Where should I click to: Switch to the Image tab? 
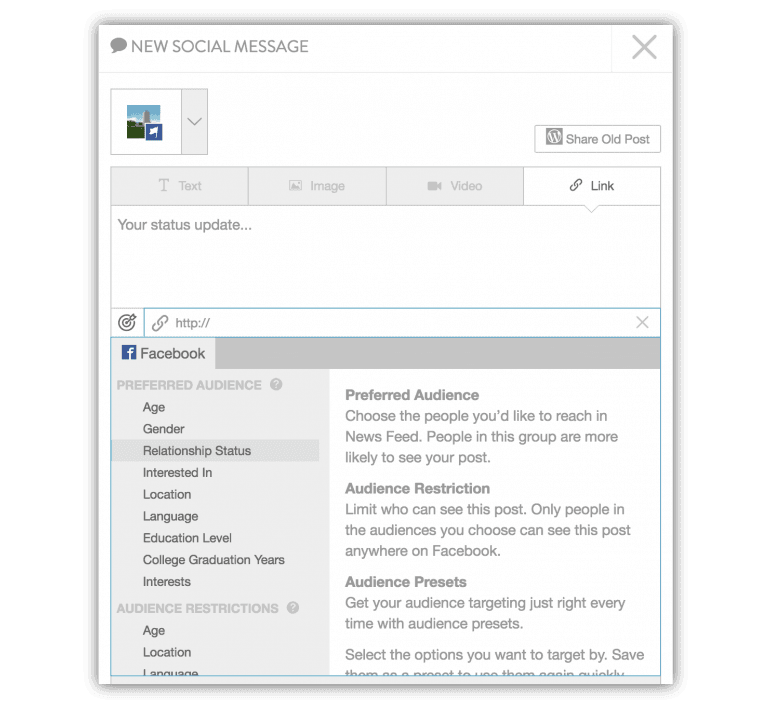(317, 186)
